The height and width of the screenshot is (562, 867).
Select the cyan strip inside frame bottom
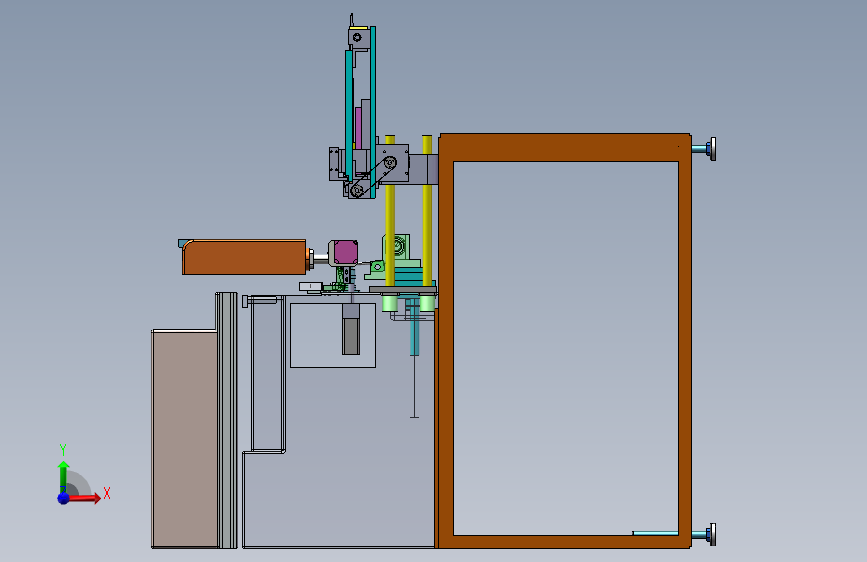point(655,533)
